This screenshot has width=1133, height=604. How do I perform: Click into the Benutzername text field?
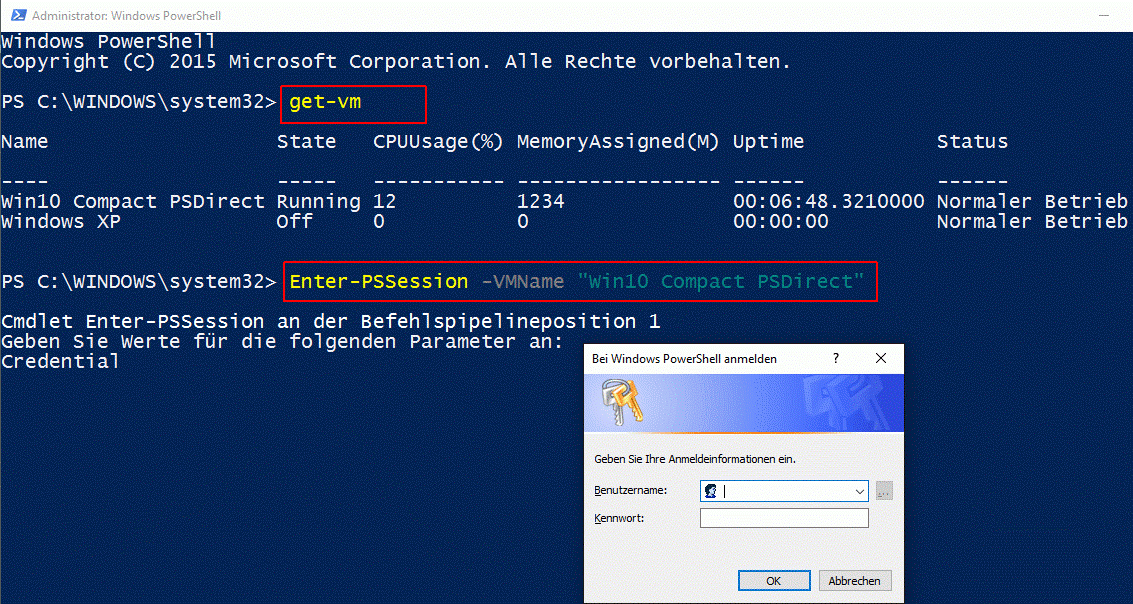[x=784, y=491]
